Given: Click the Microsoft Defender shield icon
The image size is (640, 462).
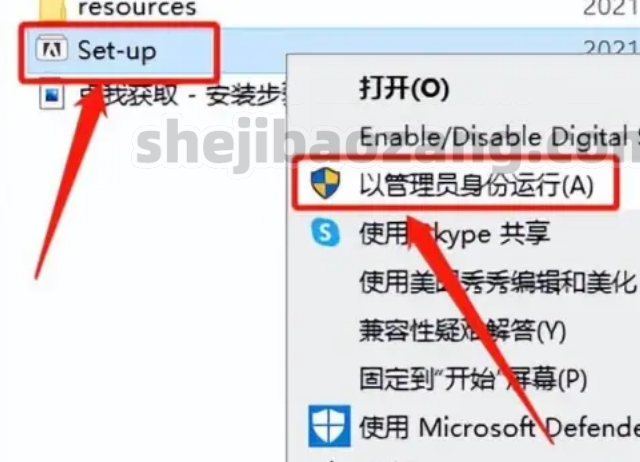Looking at the screenshot, I should point(329,426).
